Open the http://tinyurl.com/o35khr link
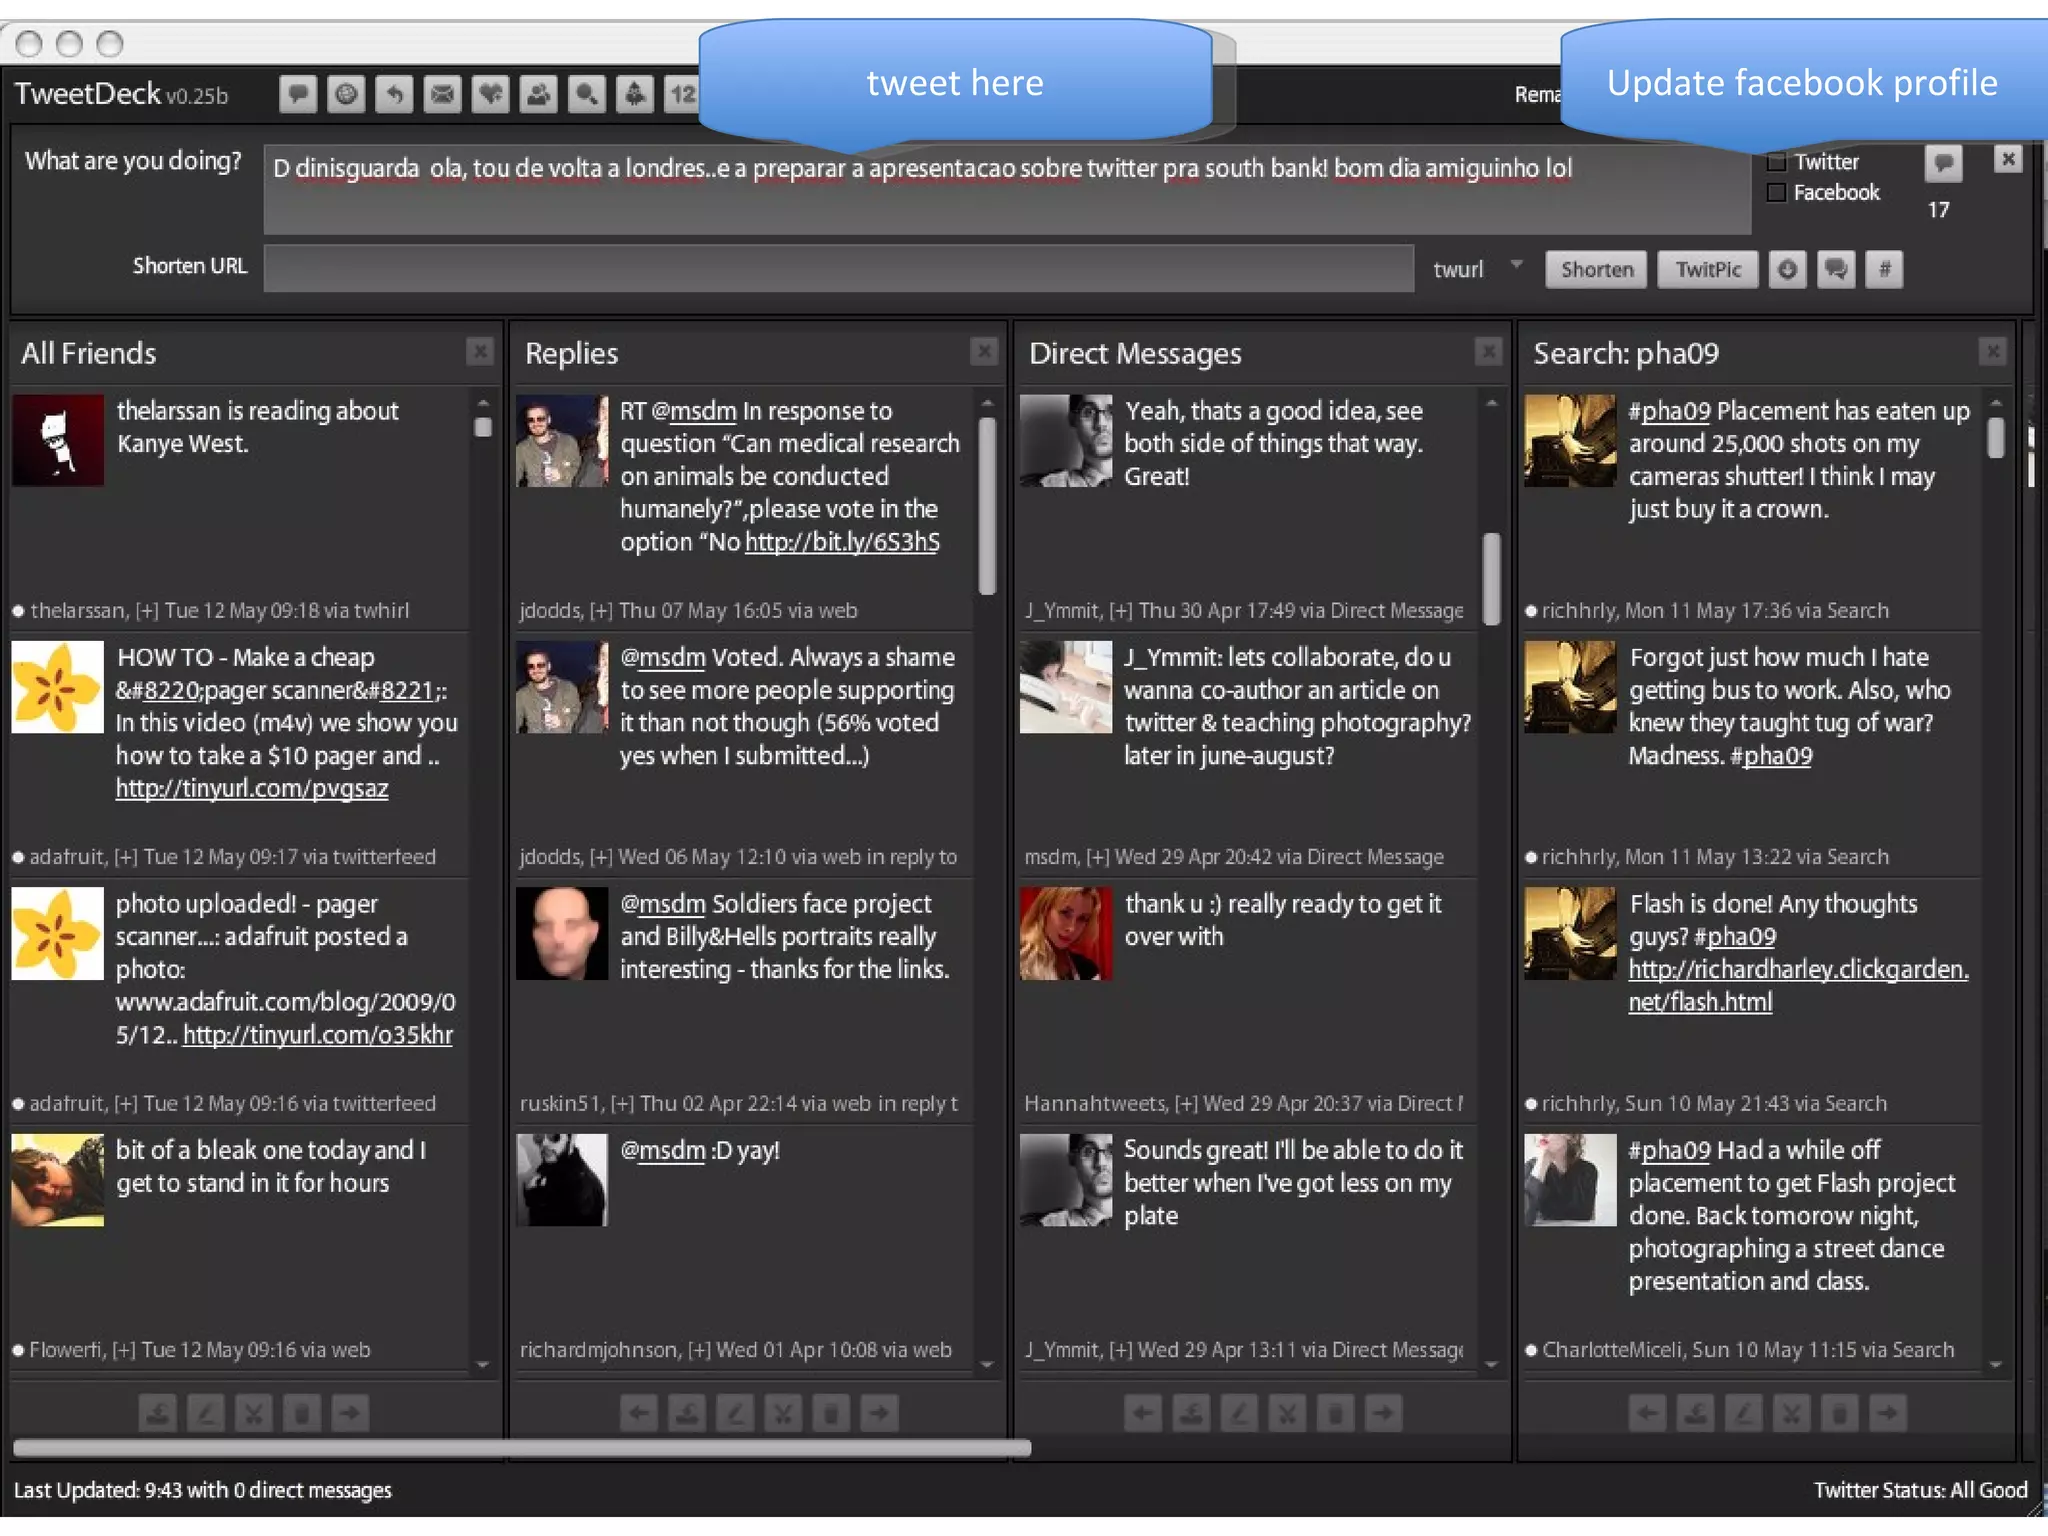The width and height of the screenshot is (2048, 1536). click(x=318, y=1035)
